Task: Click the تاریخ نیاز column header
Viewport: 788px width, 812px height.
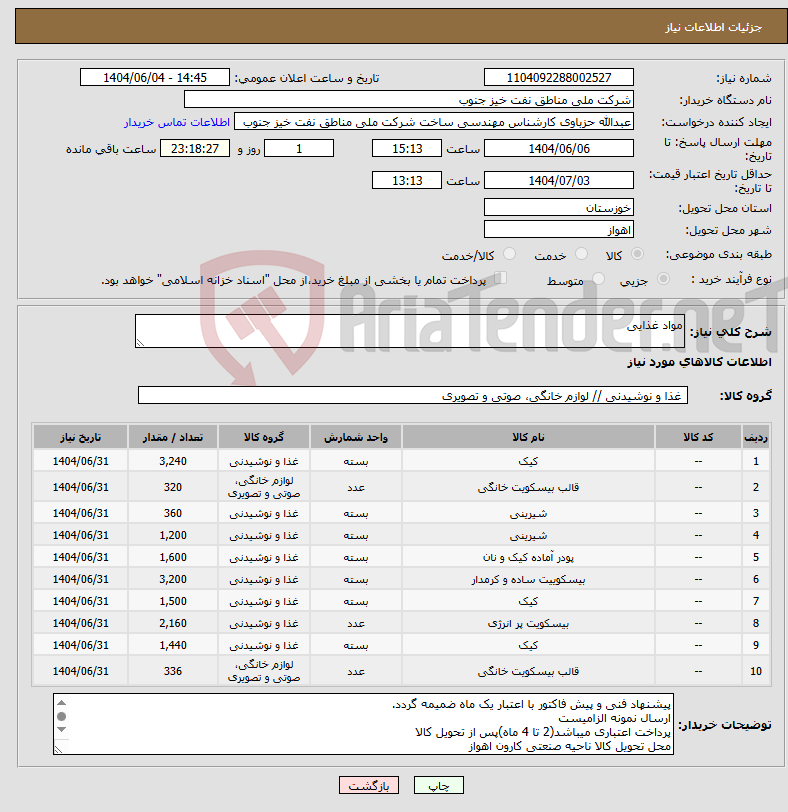Action: 80,437
